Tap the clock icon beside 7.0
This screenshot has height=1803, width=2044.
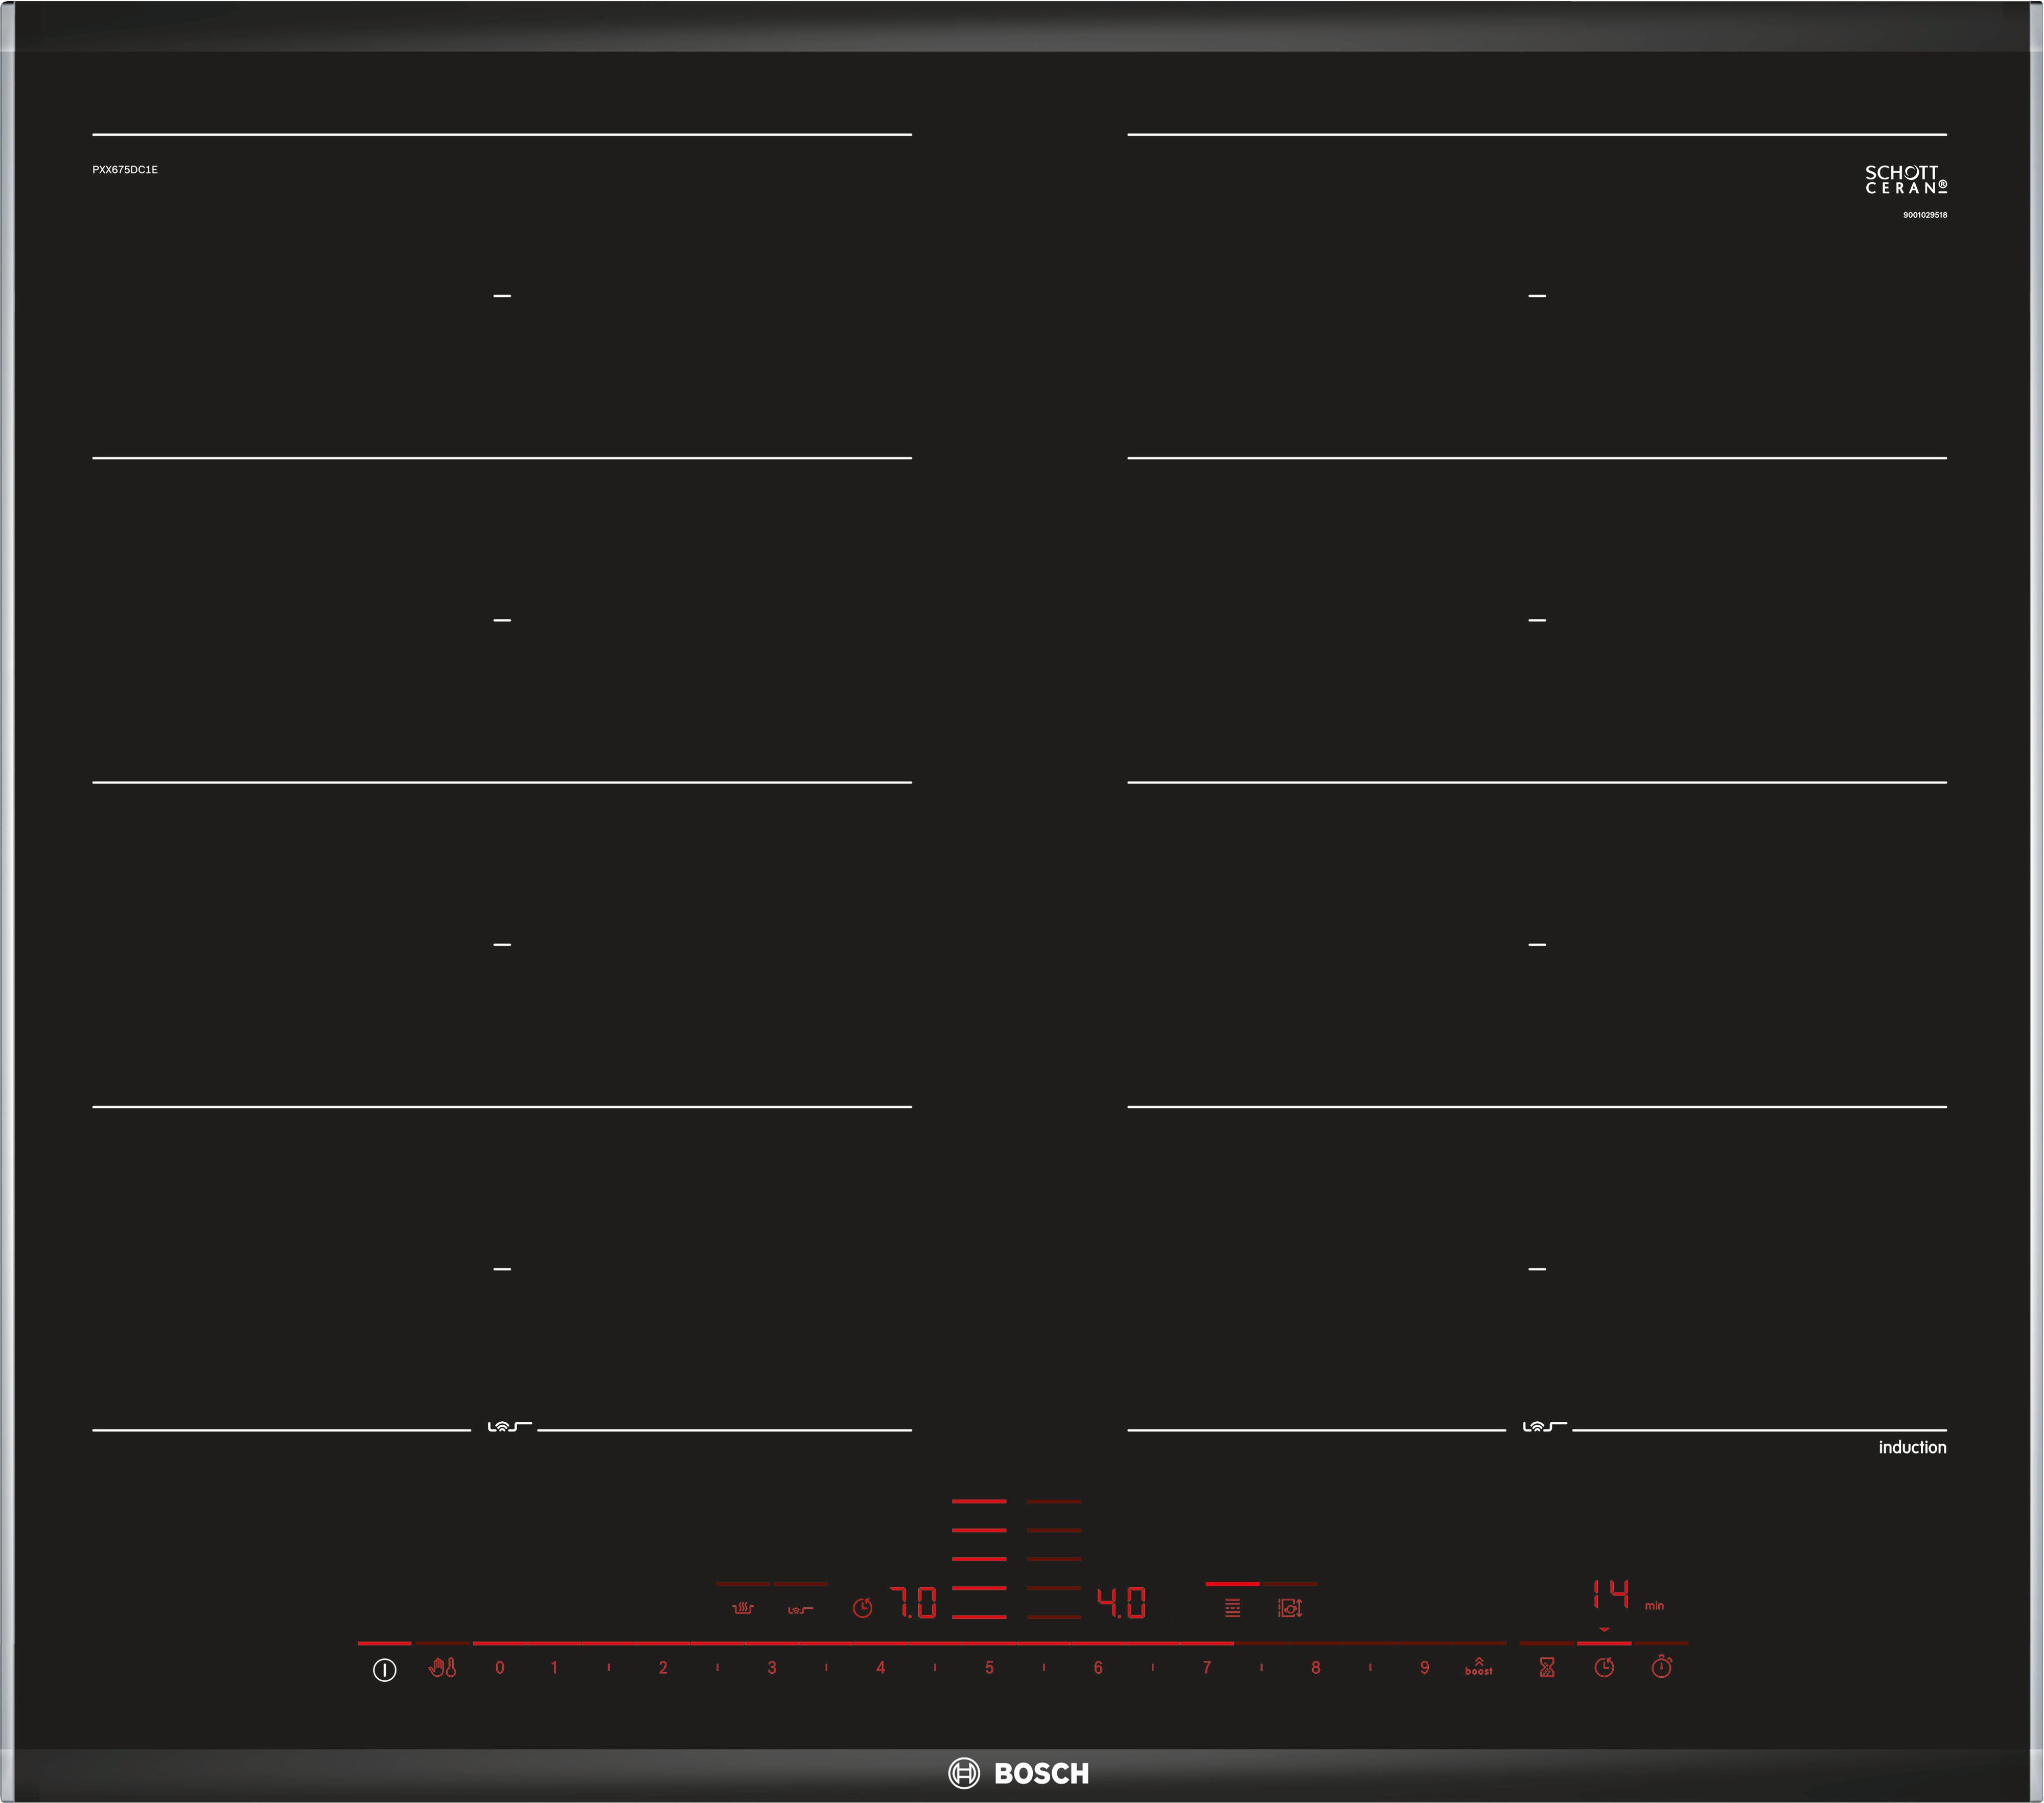point(862,1607)
